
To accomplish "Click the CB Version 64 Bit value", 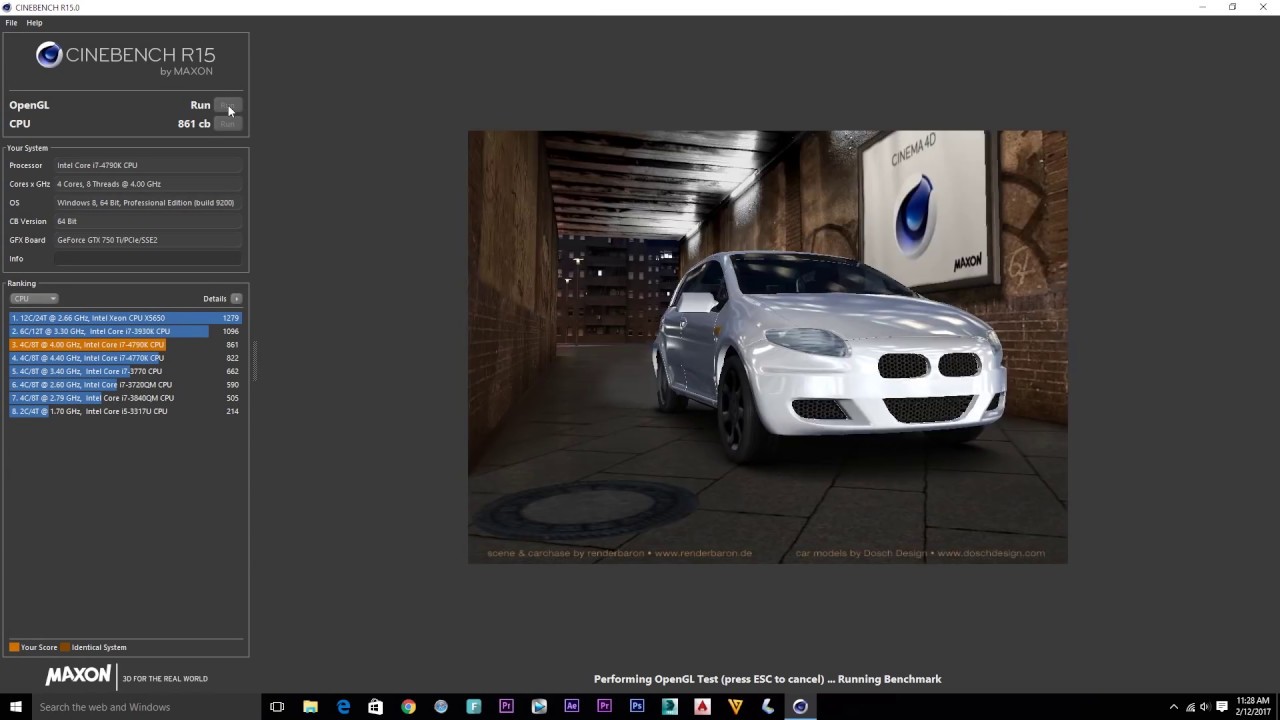I will pos(148,221).
